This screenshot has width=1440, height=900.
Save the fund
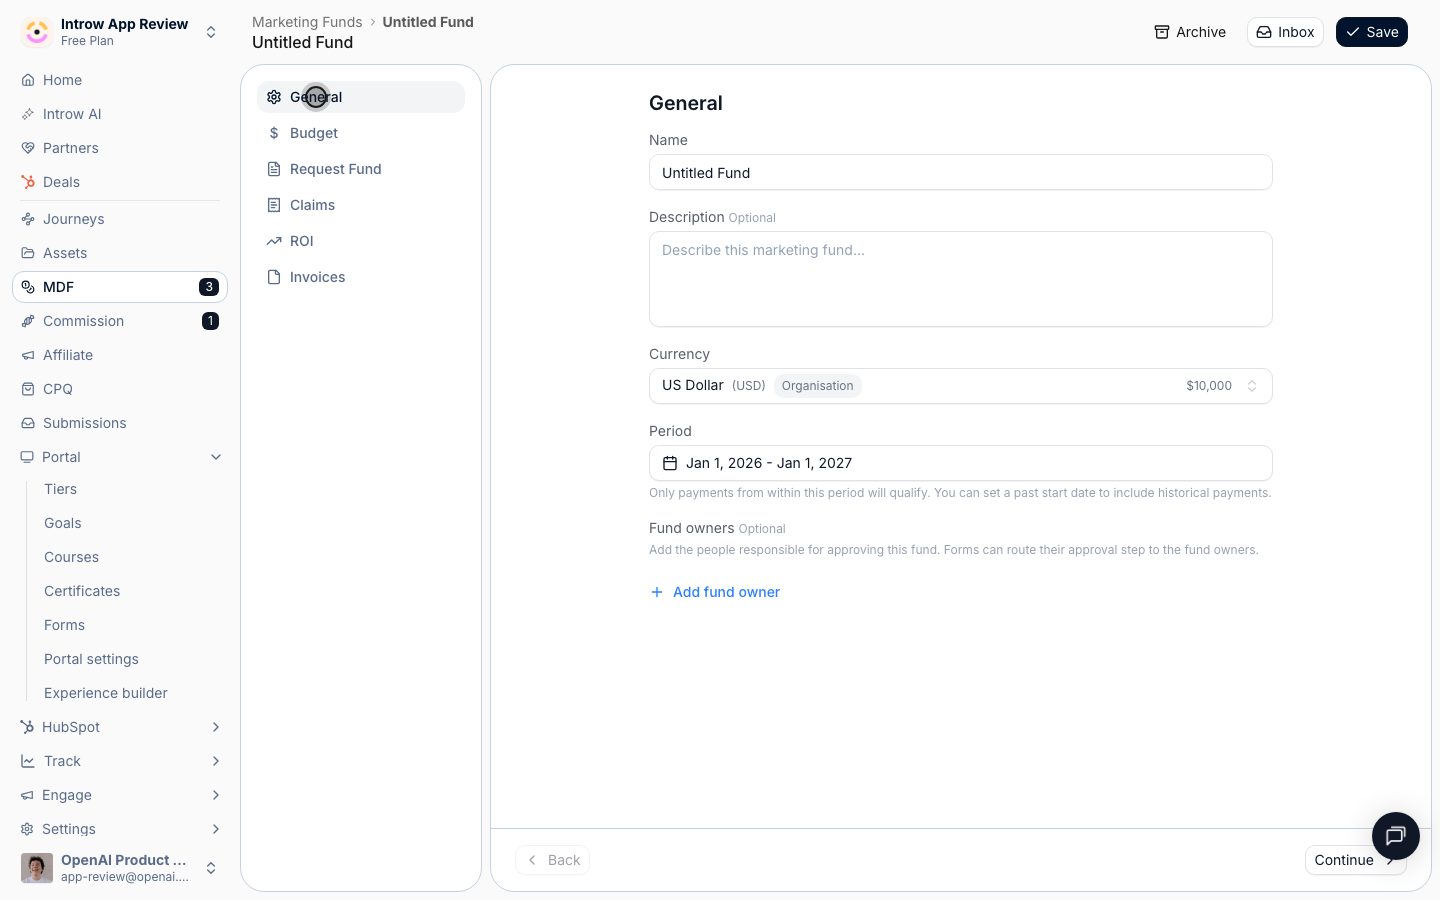[1372, 32]
